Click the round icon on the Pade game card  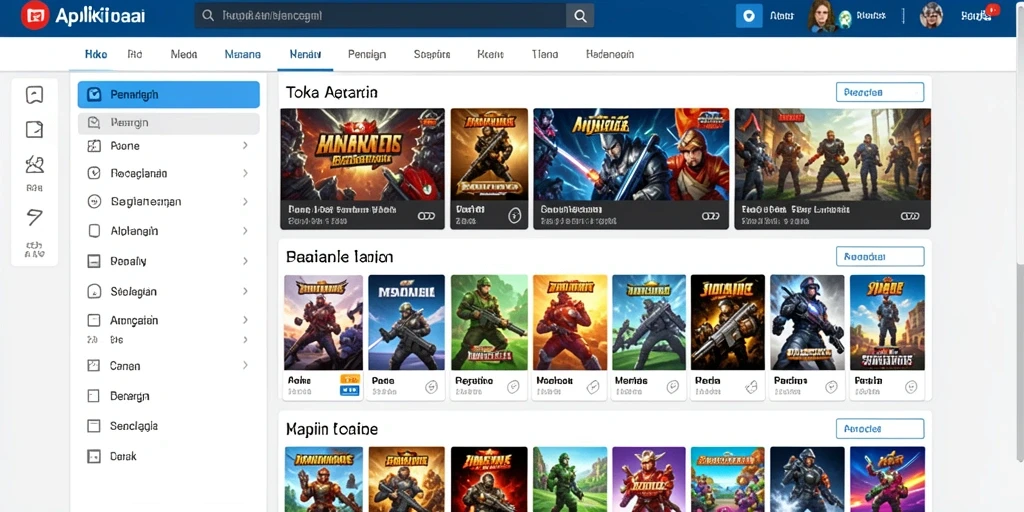[x=431, y=387]
